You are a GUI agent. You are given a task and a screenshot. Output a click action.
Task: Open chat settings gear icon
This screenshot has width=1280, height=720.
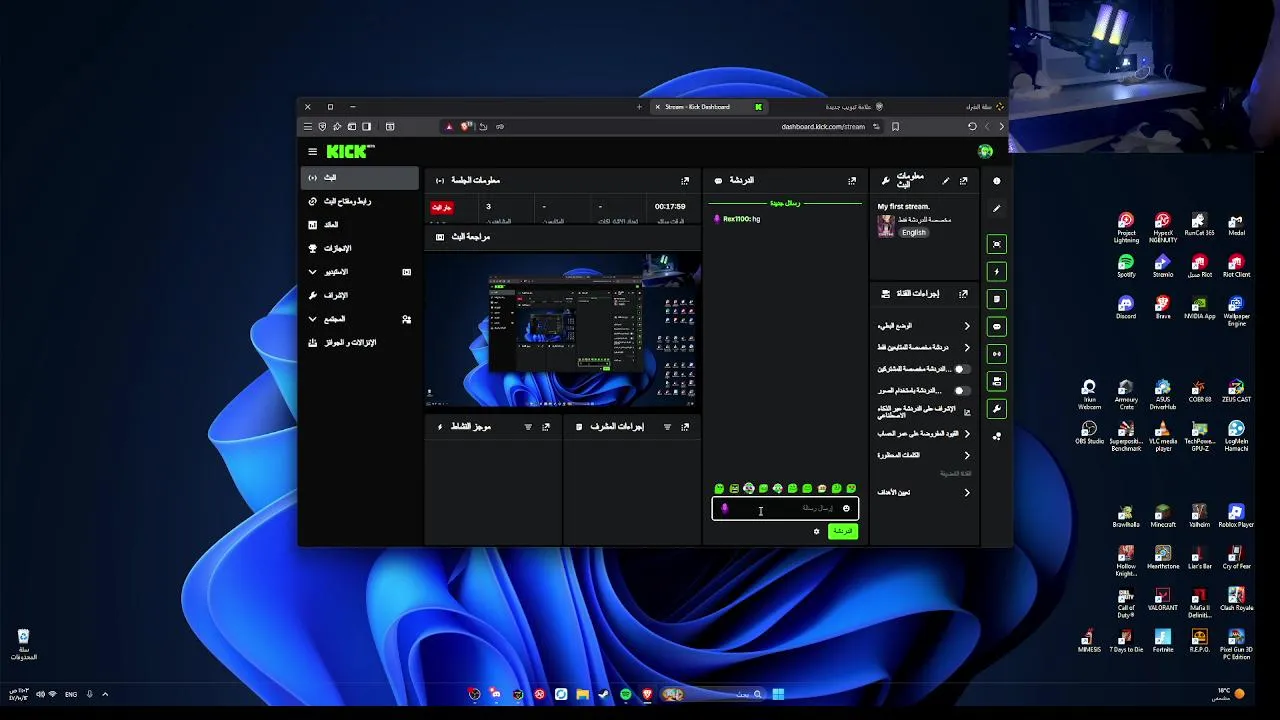pos(816,531)
